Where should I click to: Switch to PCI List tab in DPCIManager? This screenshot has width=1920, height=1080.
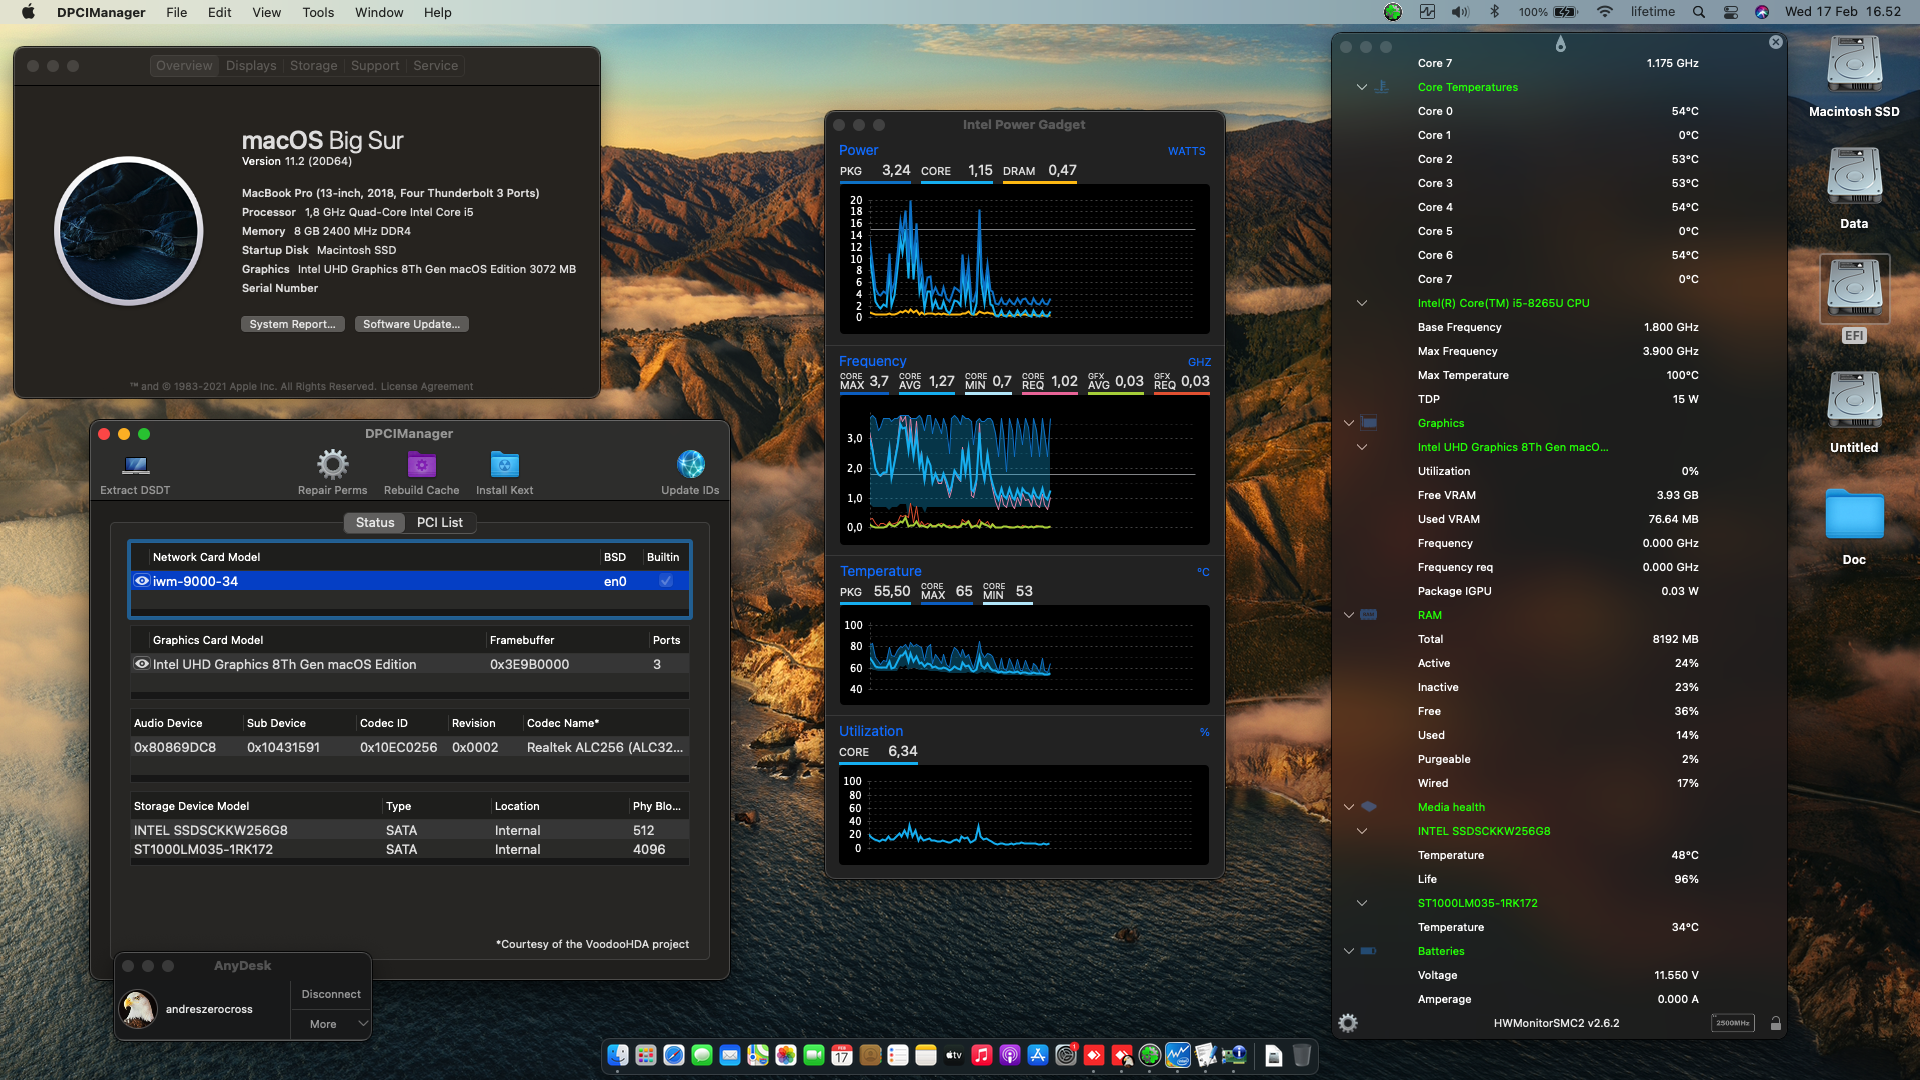click(x=440, y=522)
